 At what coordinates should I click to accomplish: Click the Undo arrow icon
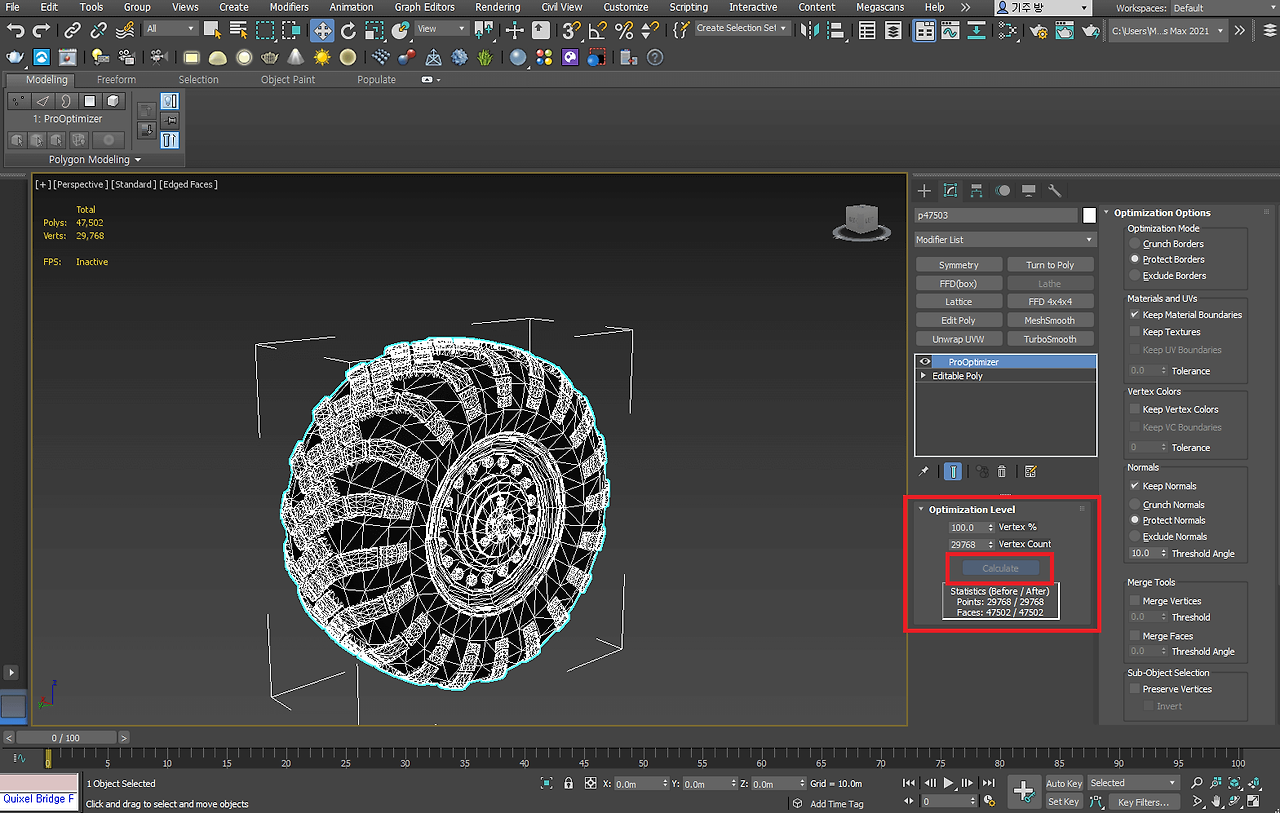[15, 30]
